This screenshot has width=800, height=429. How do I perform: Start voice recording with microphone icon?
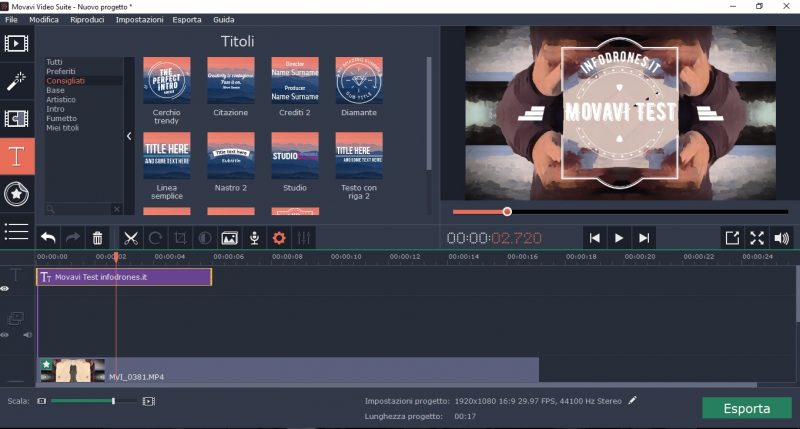254,238
